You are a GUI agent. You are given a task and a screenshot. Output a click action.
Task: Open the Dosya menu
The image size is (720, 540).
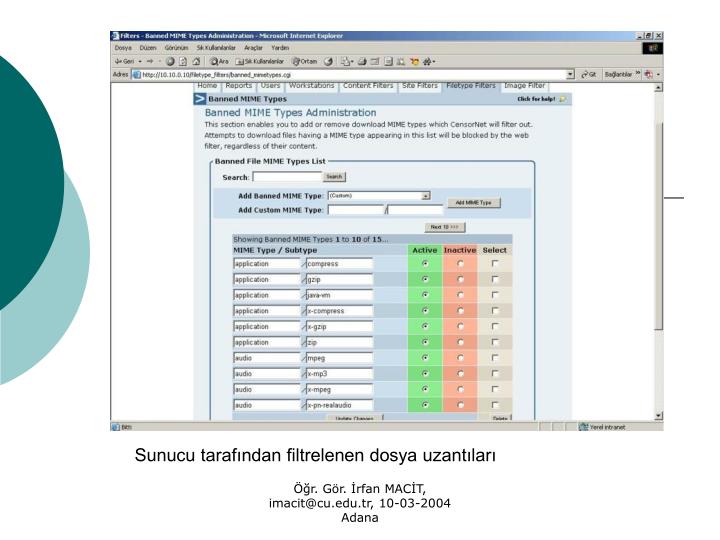(123, 48)
